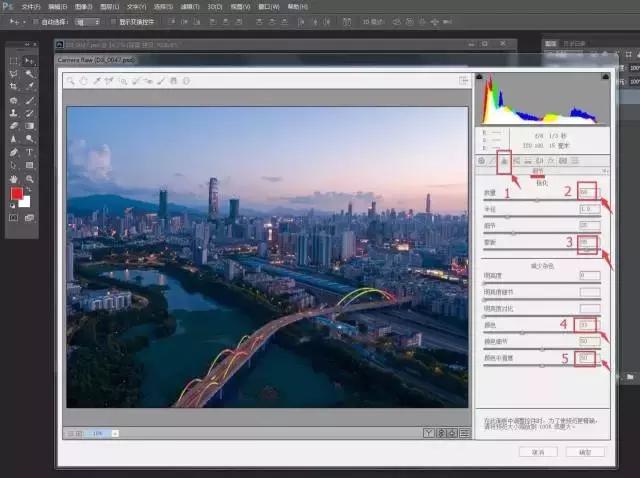Click the 取消 button

(538, 452)
